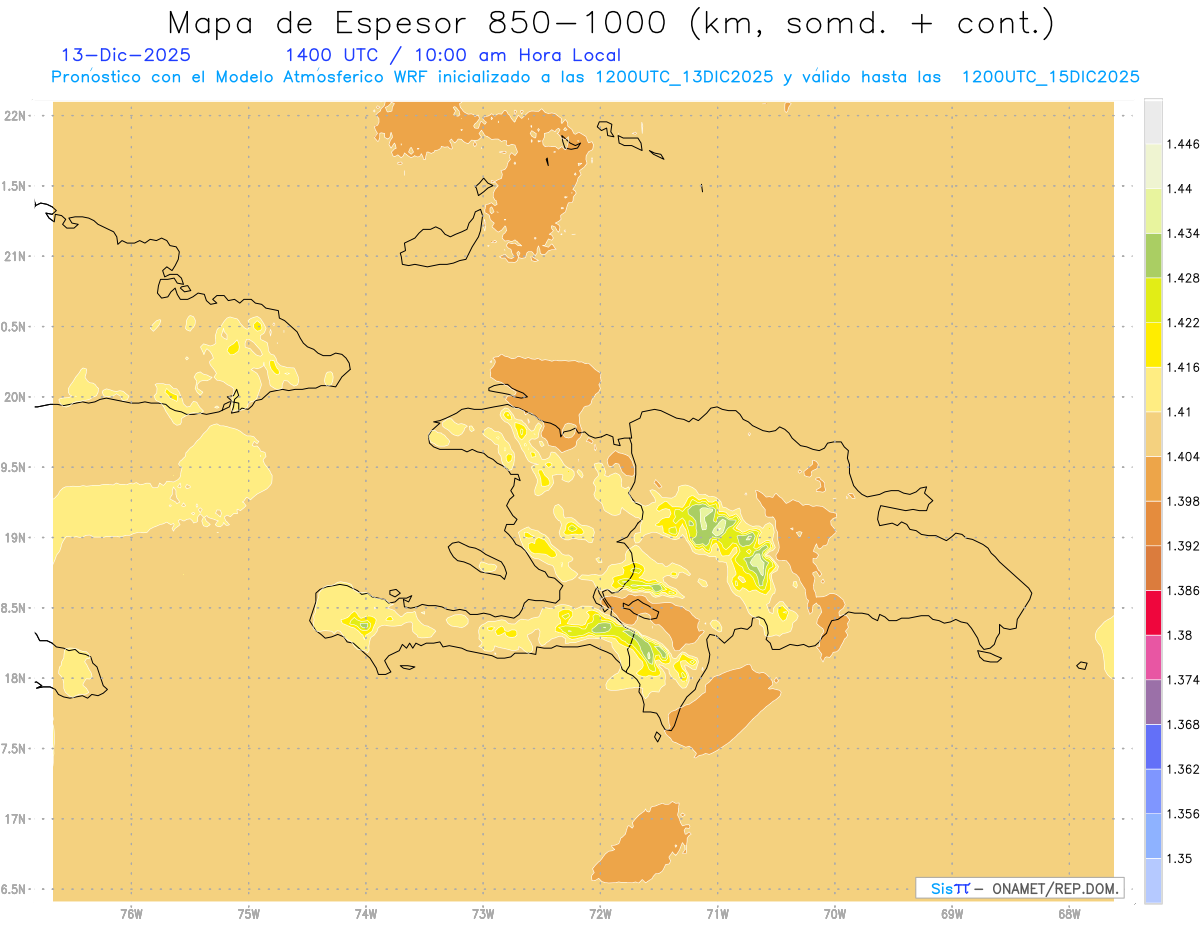Pick the pink swatch between 1.374 and 1.38
1200x927 pixels.
tap(1153, 658)
